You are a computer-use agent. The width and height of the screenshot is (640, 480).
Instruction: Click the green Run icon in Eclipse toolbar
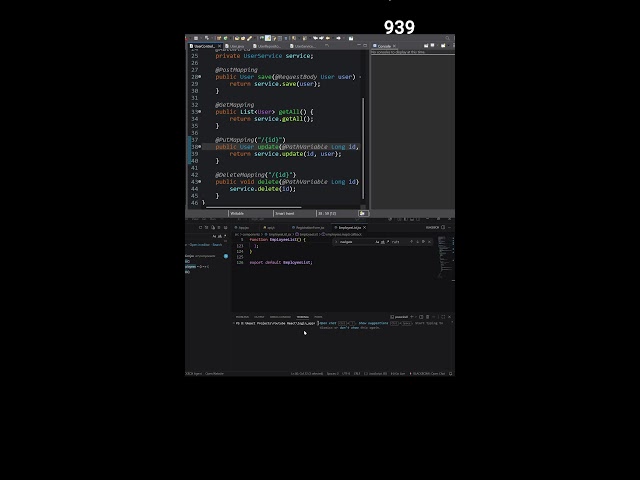click(x=226, y=38)
